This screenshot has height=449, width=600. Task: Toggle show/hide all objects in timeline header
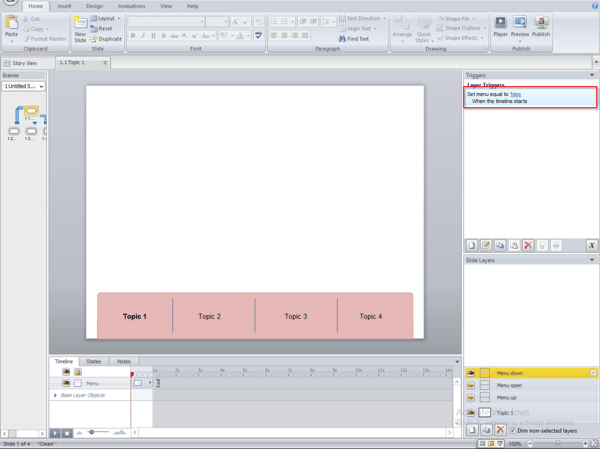pyautogui.click(x=66, y=372)
